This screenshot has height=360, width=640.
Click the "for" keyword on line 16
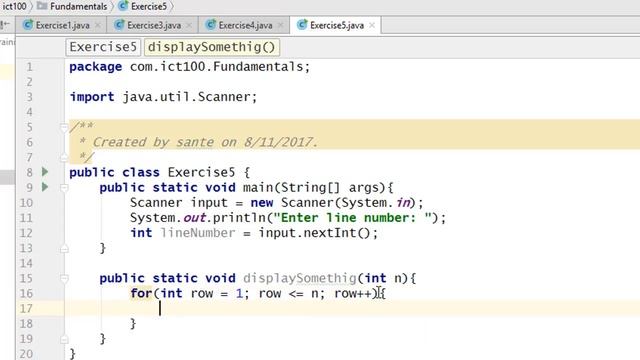(141, 293)
